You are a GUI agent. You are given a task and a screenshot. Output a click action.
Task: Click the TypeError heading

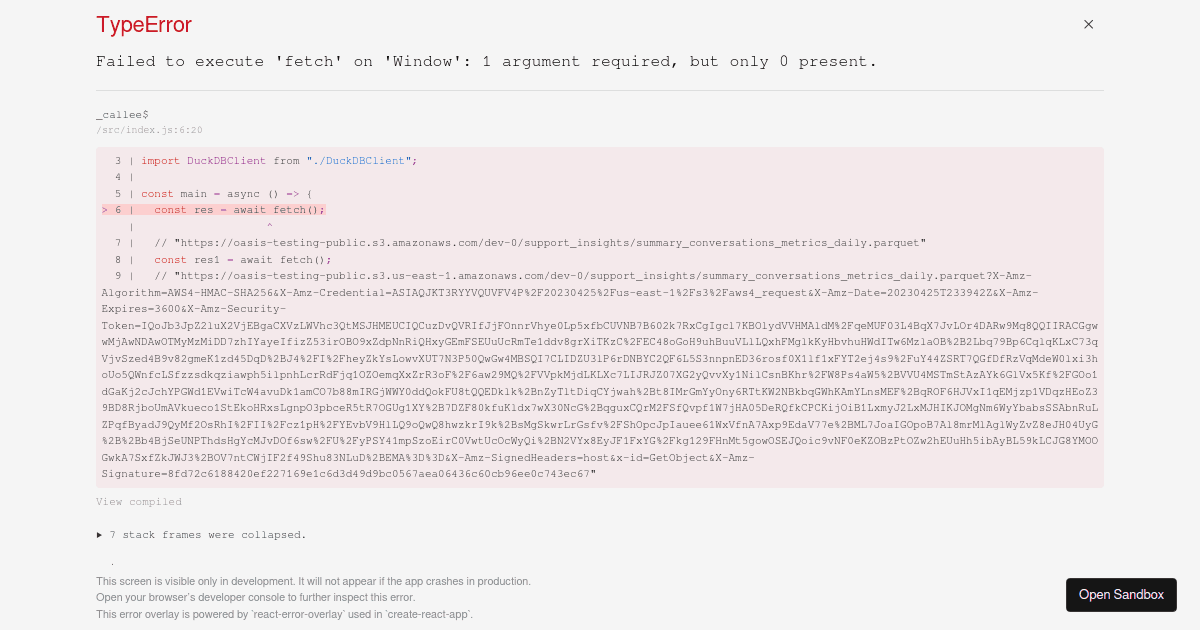click(144, 25)
